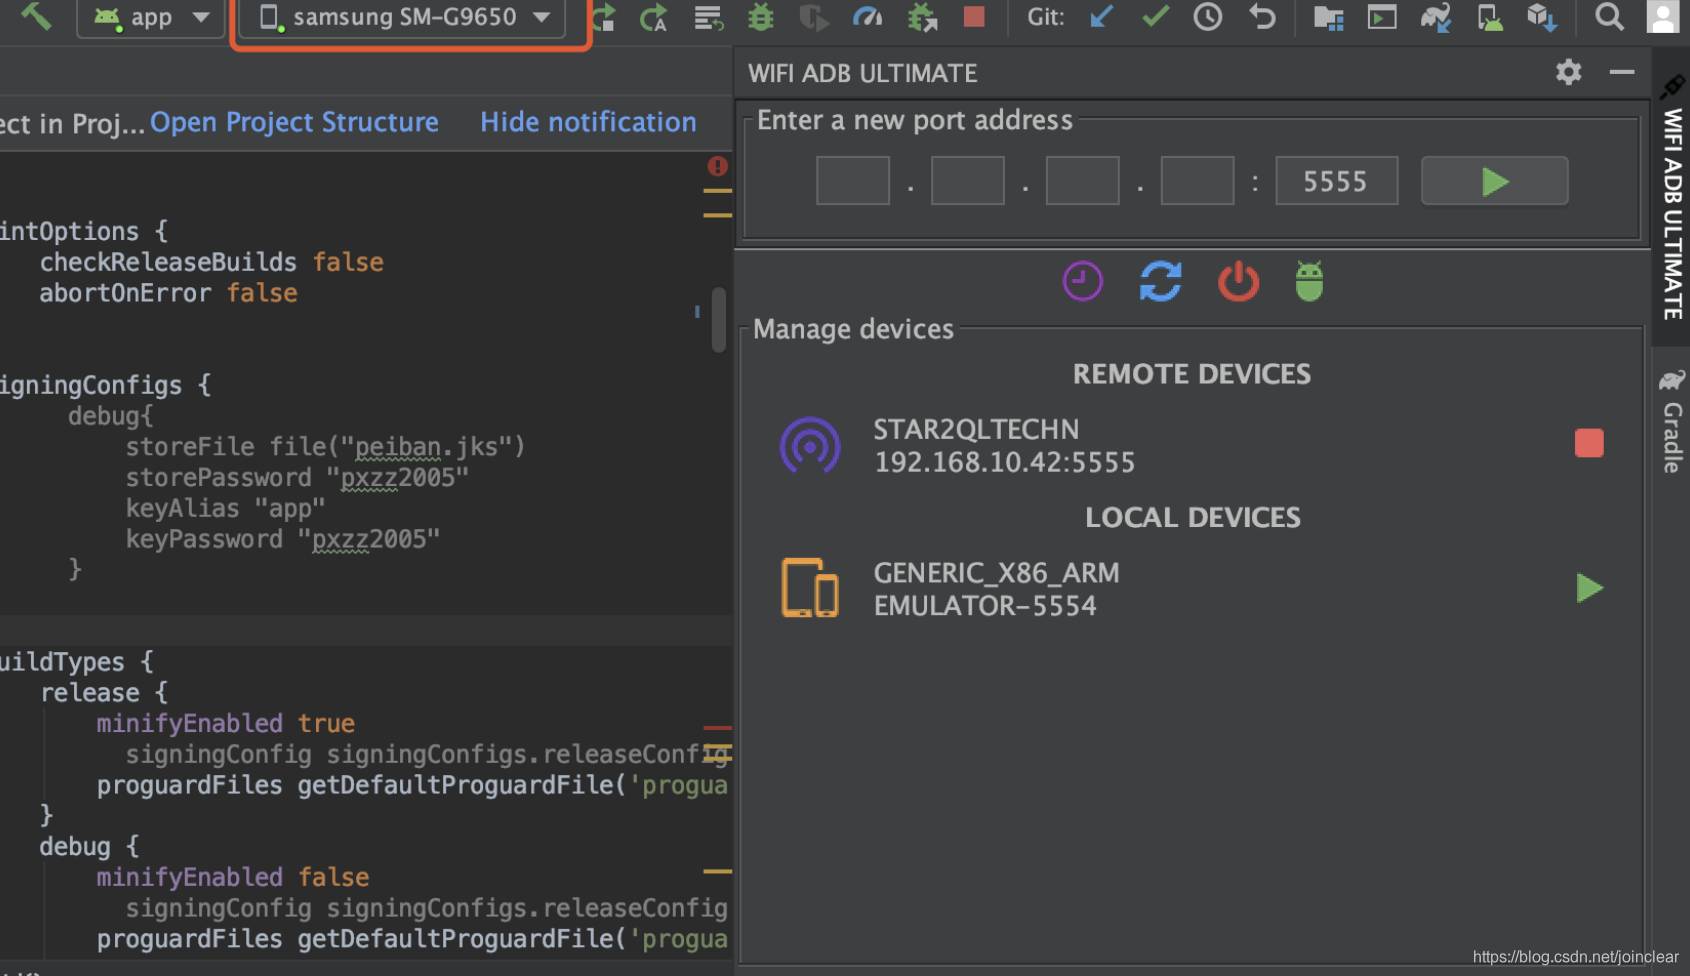Click the Make Project hammer icon
1690x976 pixels.
pos(36,16)
